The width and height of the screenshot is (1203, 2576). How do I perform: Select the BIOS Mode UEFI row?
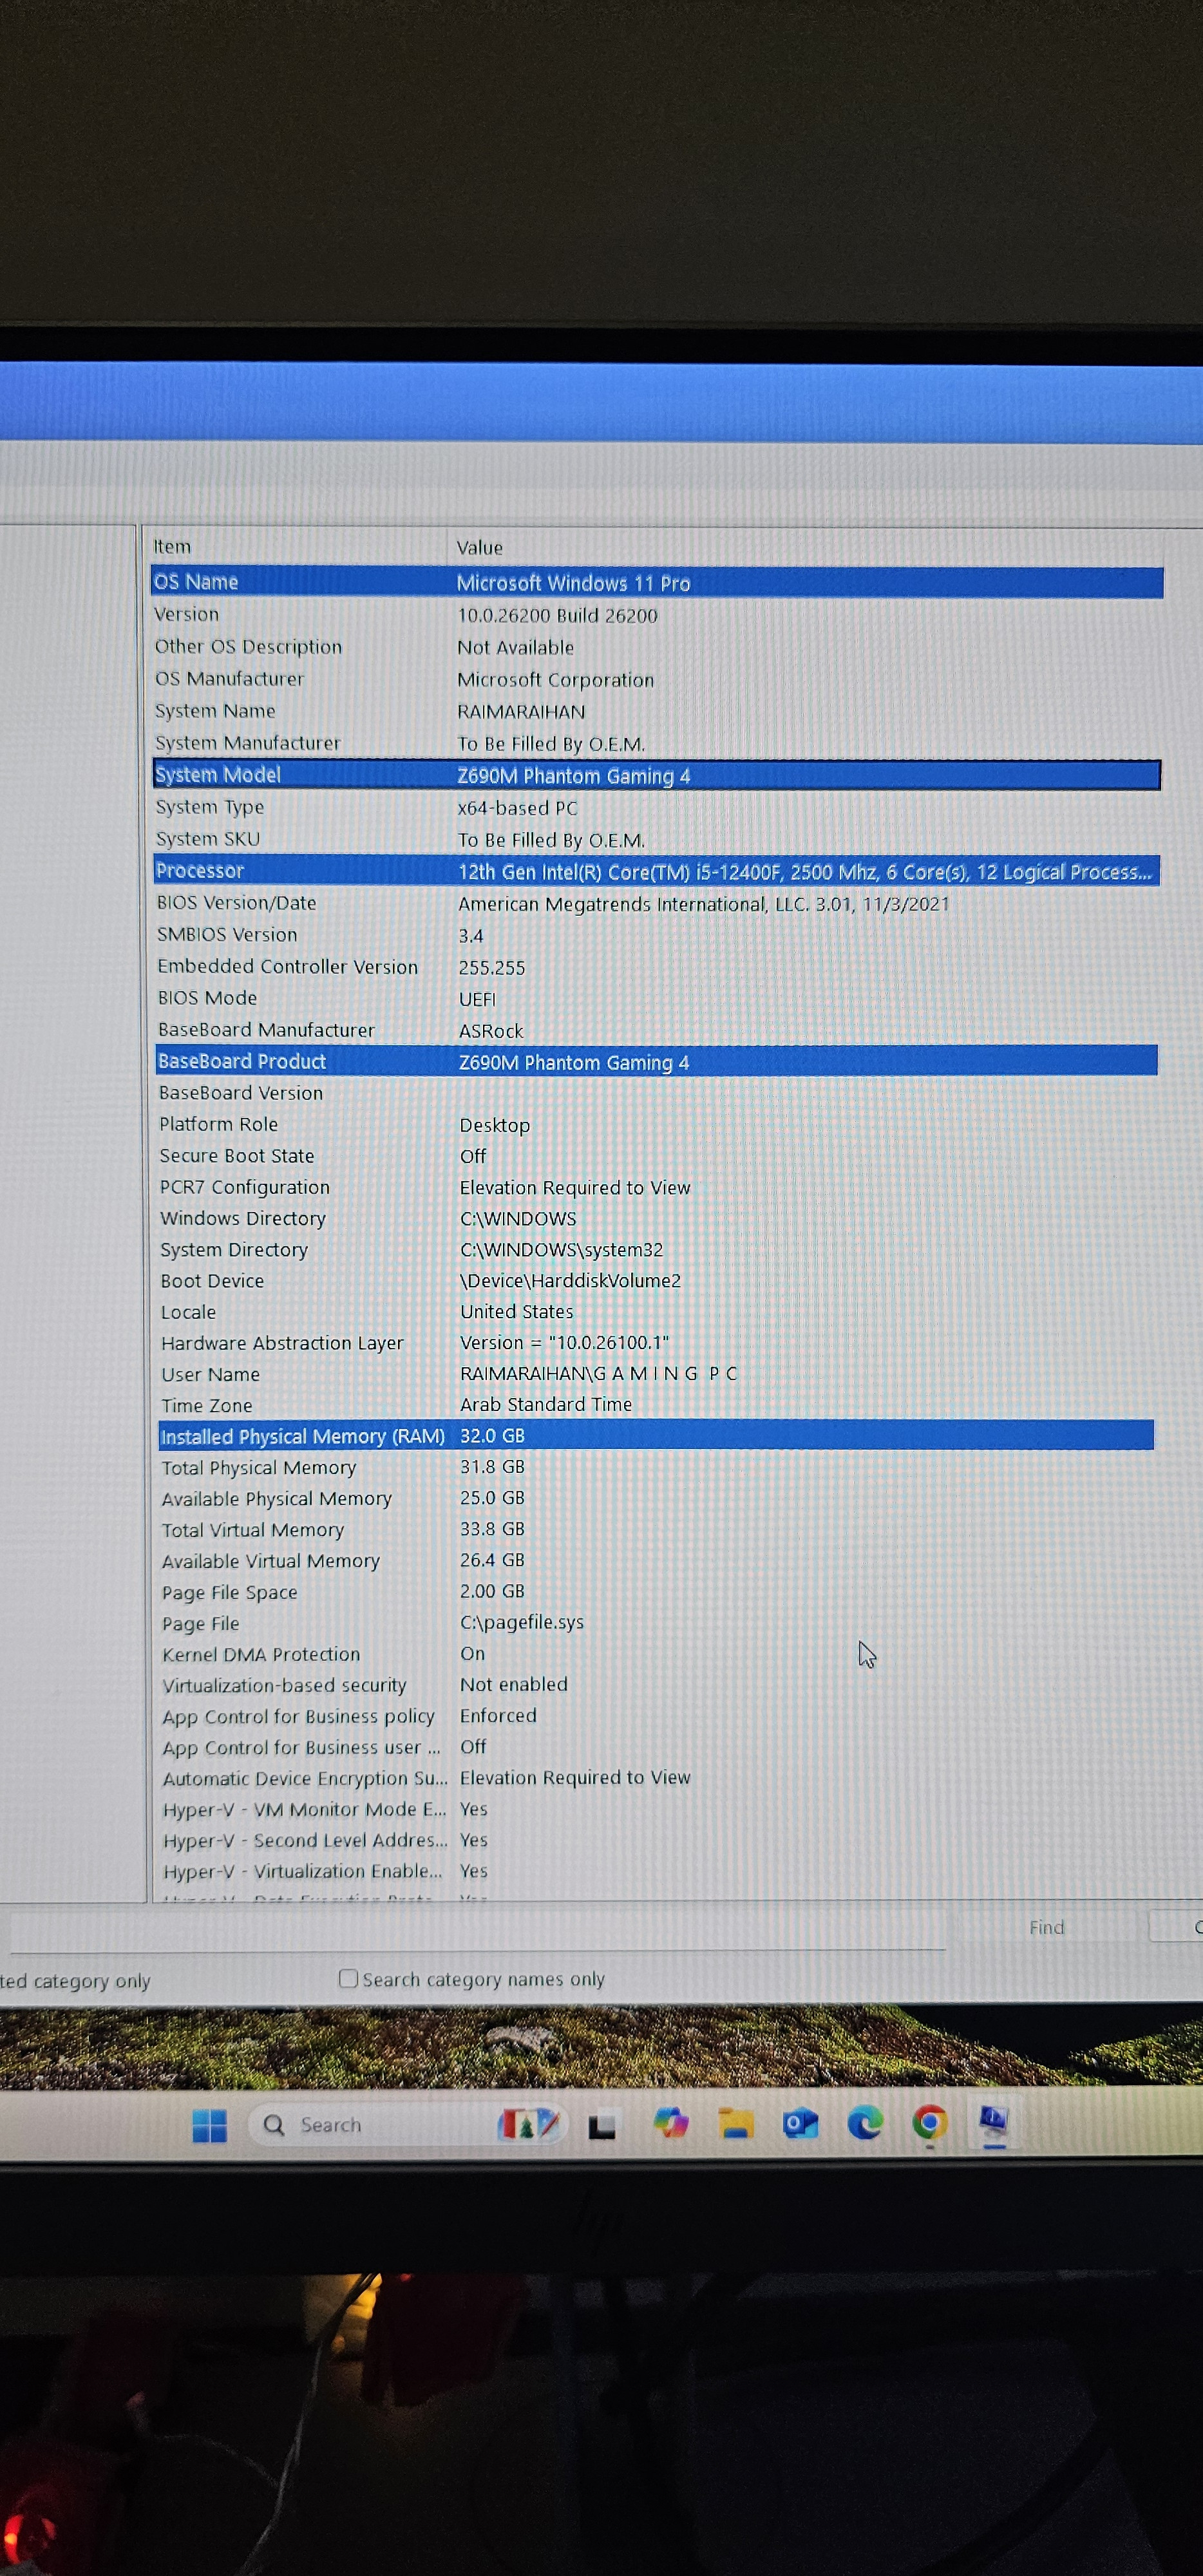tap(657, 998)
